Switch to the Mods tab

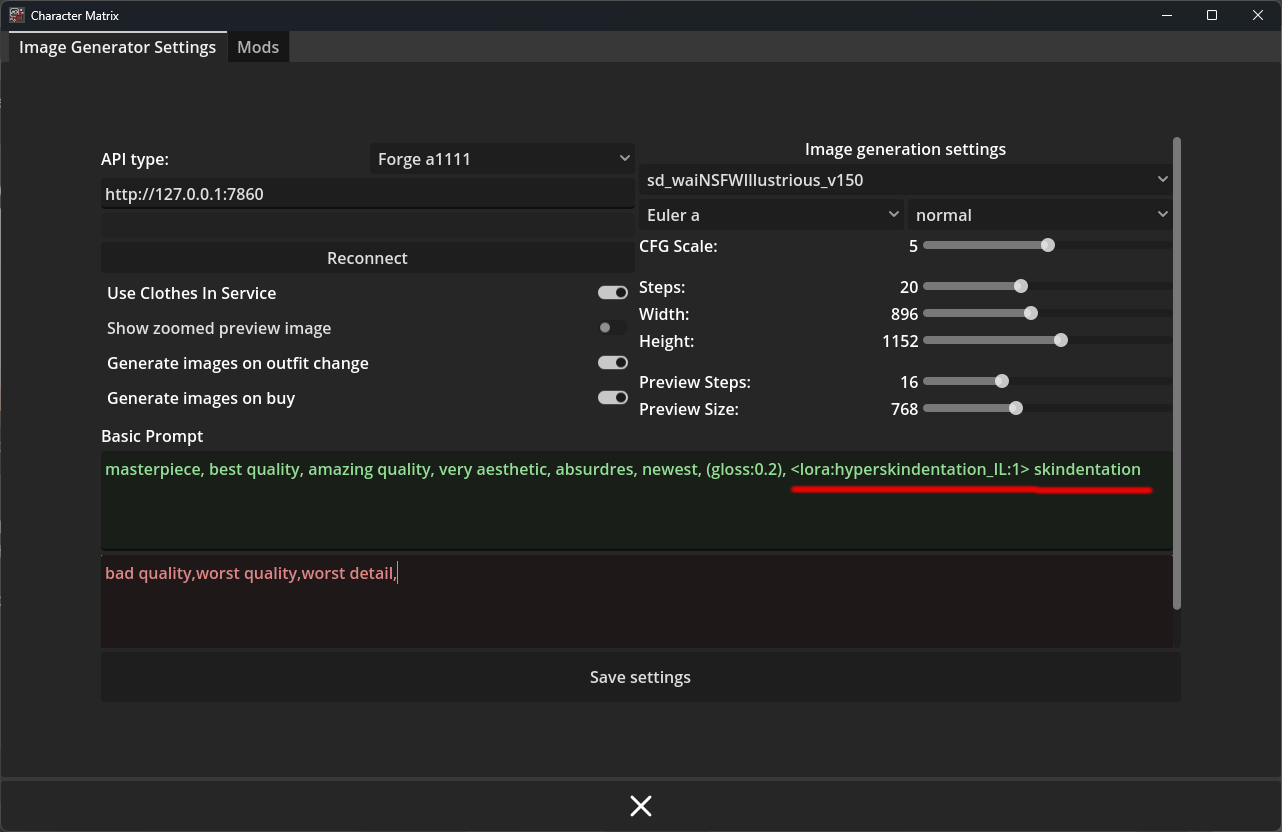258,47
